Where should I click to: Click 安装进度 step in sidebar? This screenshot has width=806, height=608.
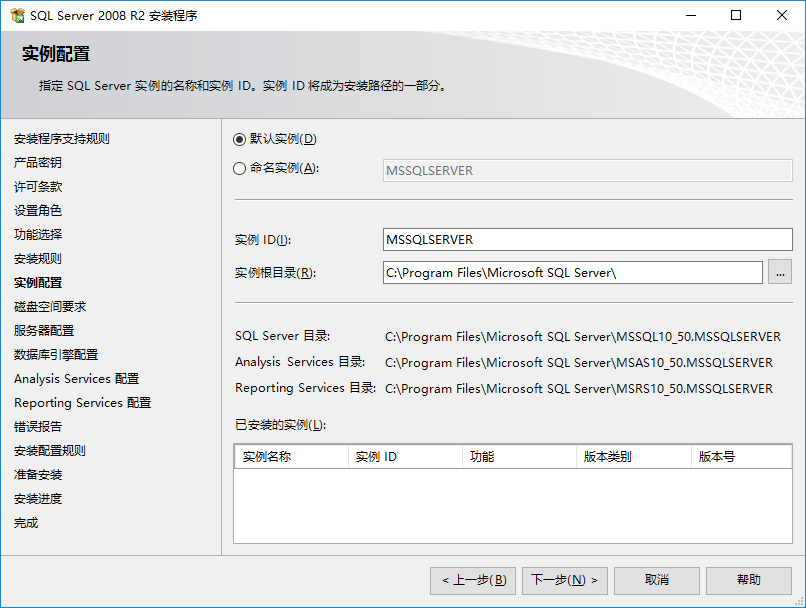pos(38,499)
